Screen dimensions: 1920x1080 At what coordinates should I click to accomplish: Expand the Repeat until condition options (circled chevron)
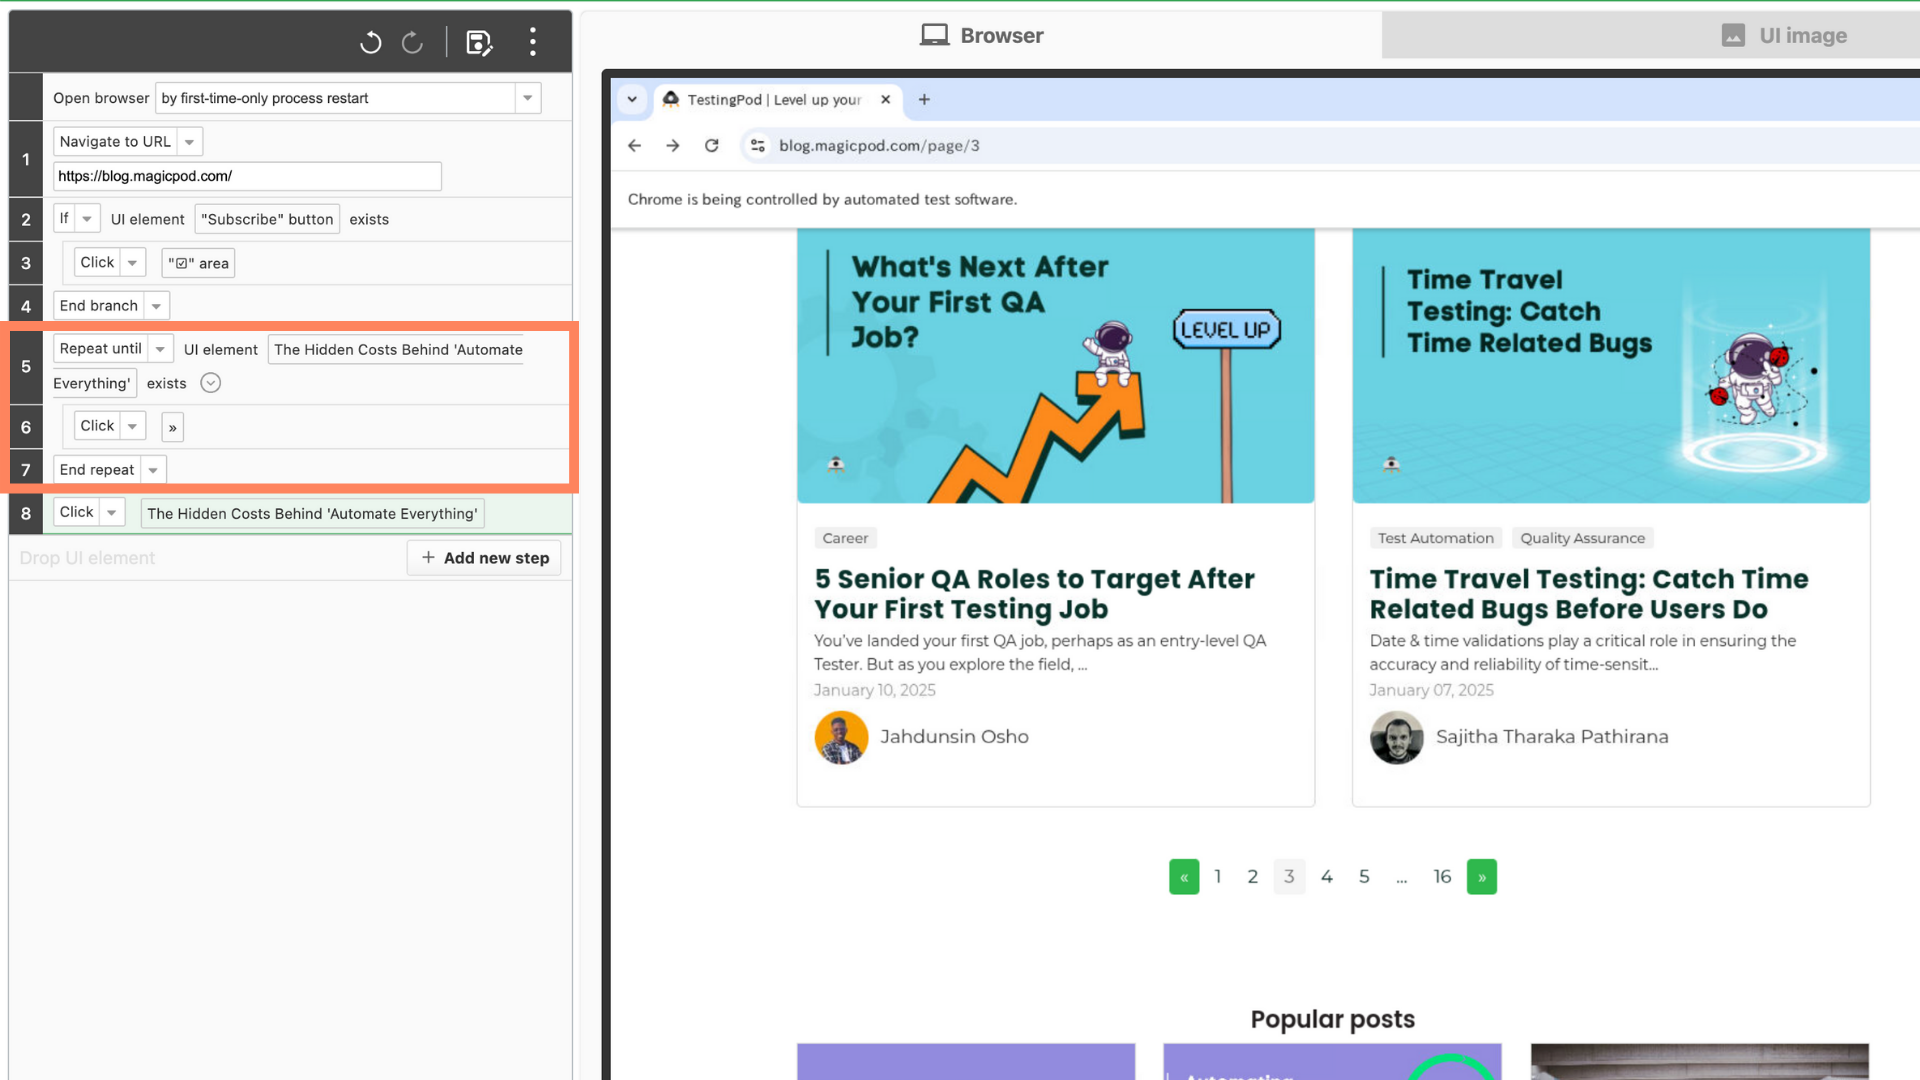210,383
